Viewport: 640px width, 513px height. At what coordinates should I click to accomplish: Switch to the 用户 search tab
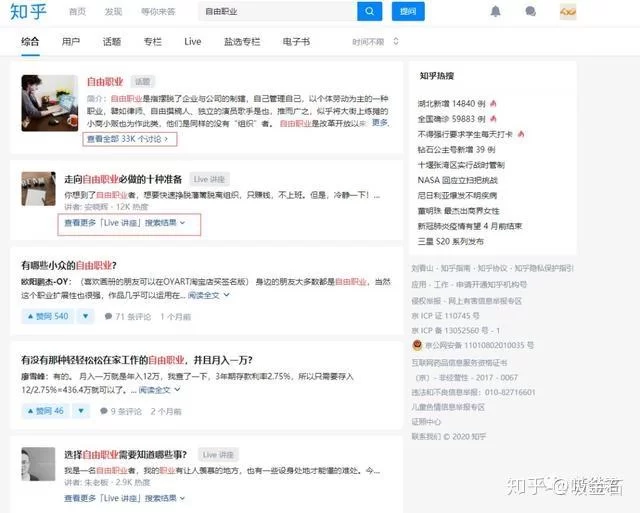(70, 42)
